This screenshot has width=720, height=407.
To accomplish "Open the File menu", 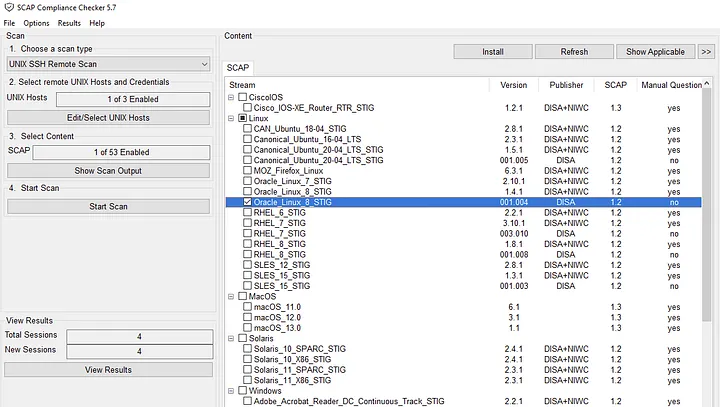I will 9,23.
